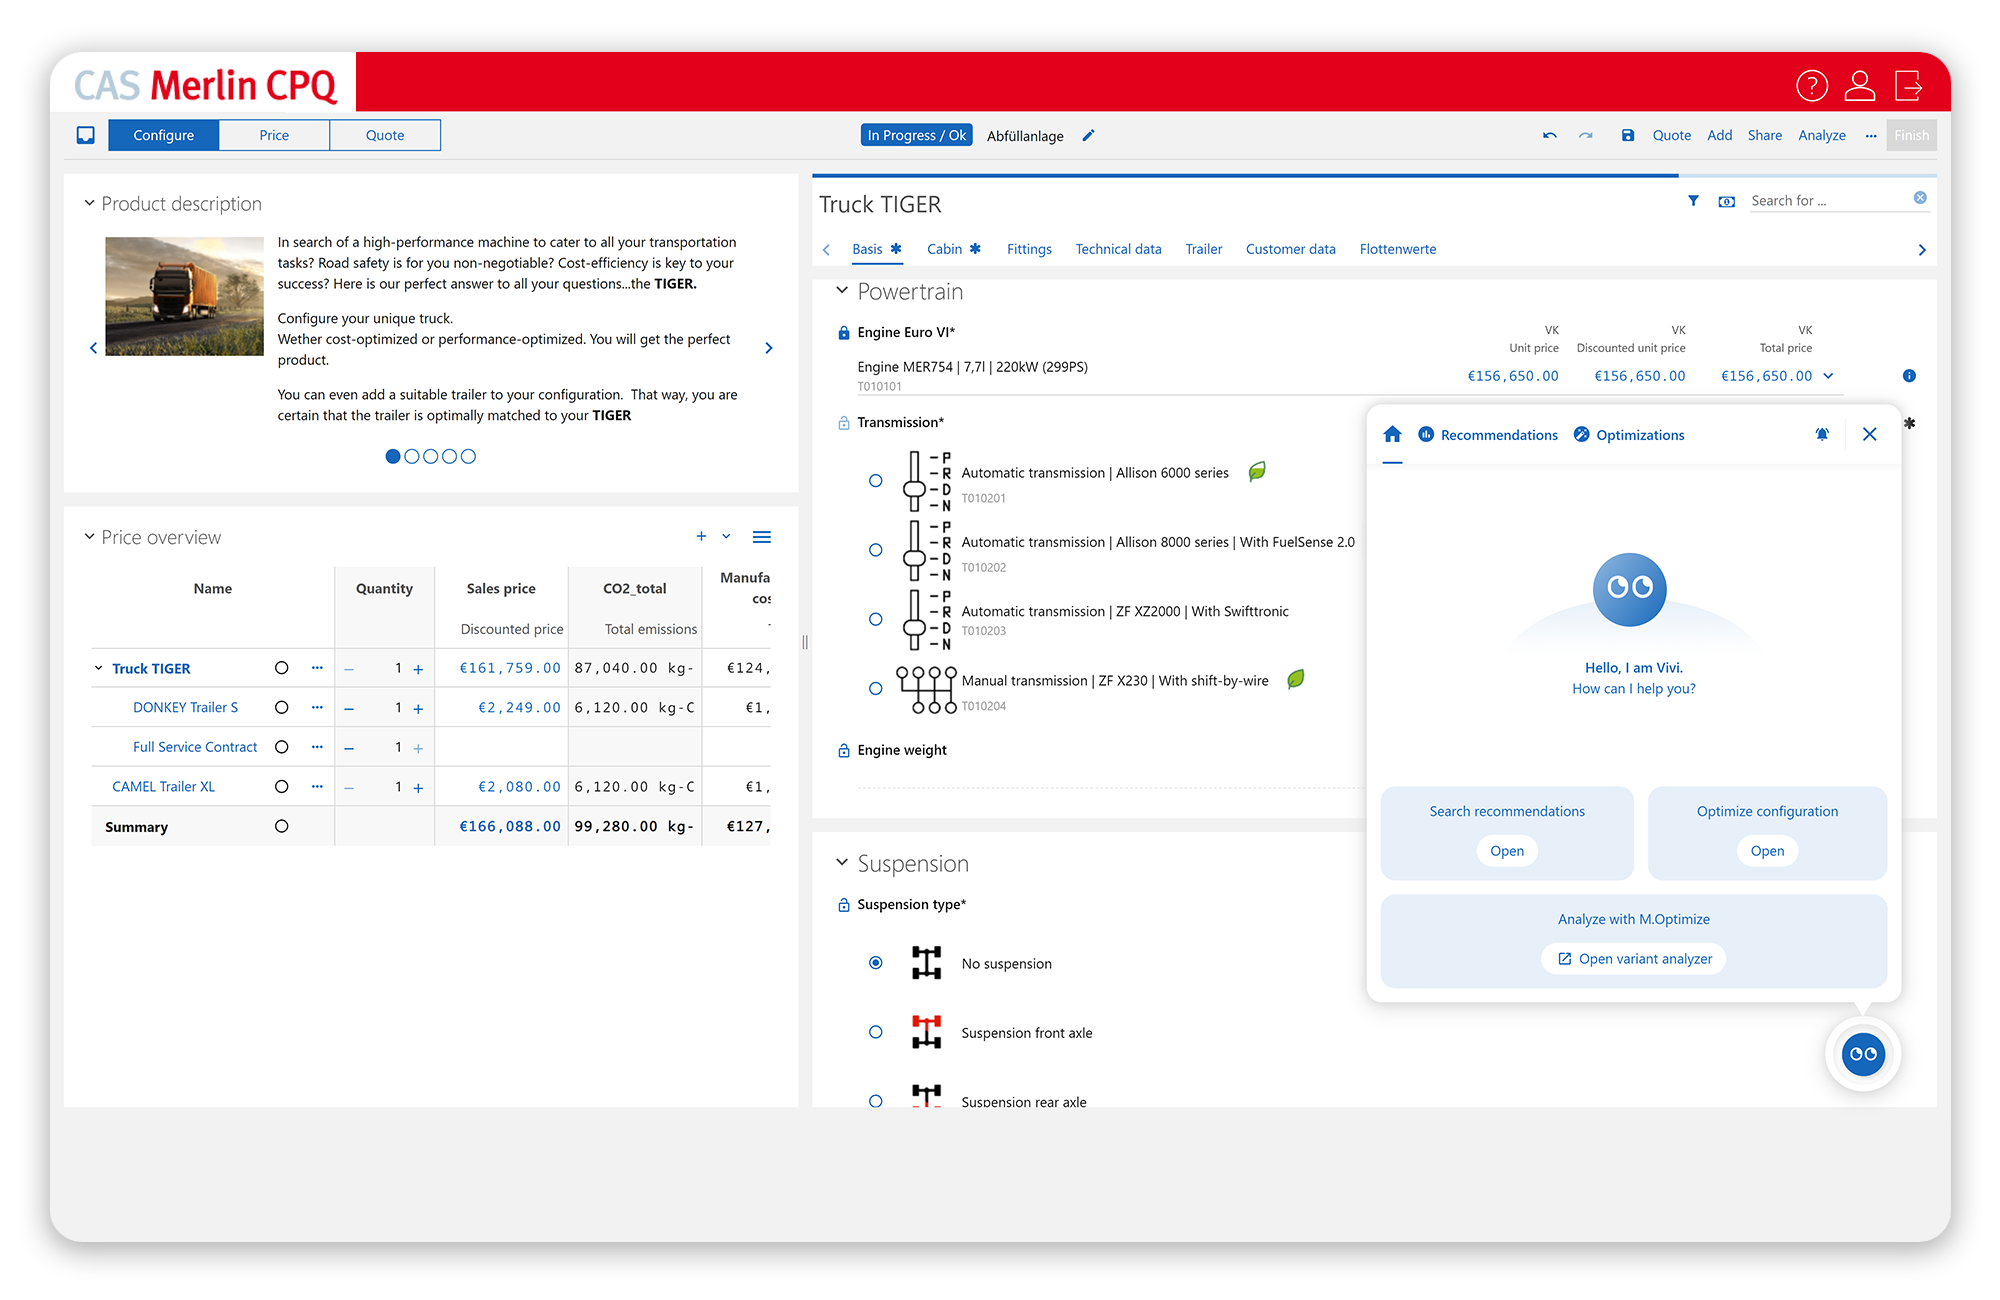The width and height of the screenshot is (2000, 1300).
Task: Click the filter funnel icon
Action: tap(1693, 201)
